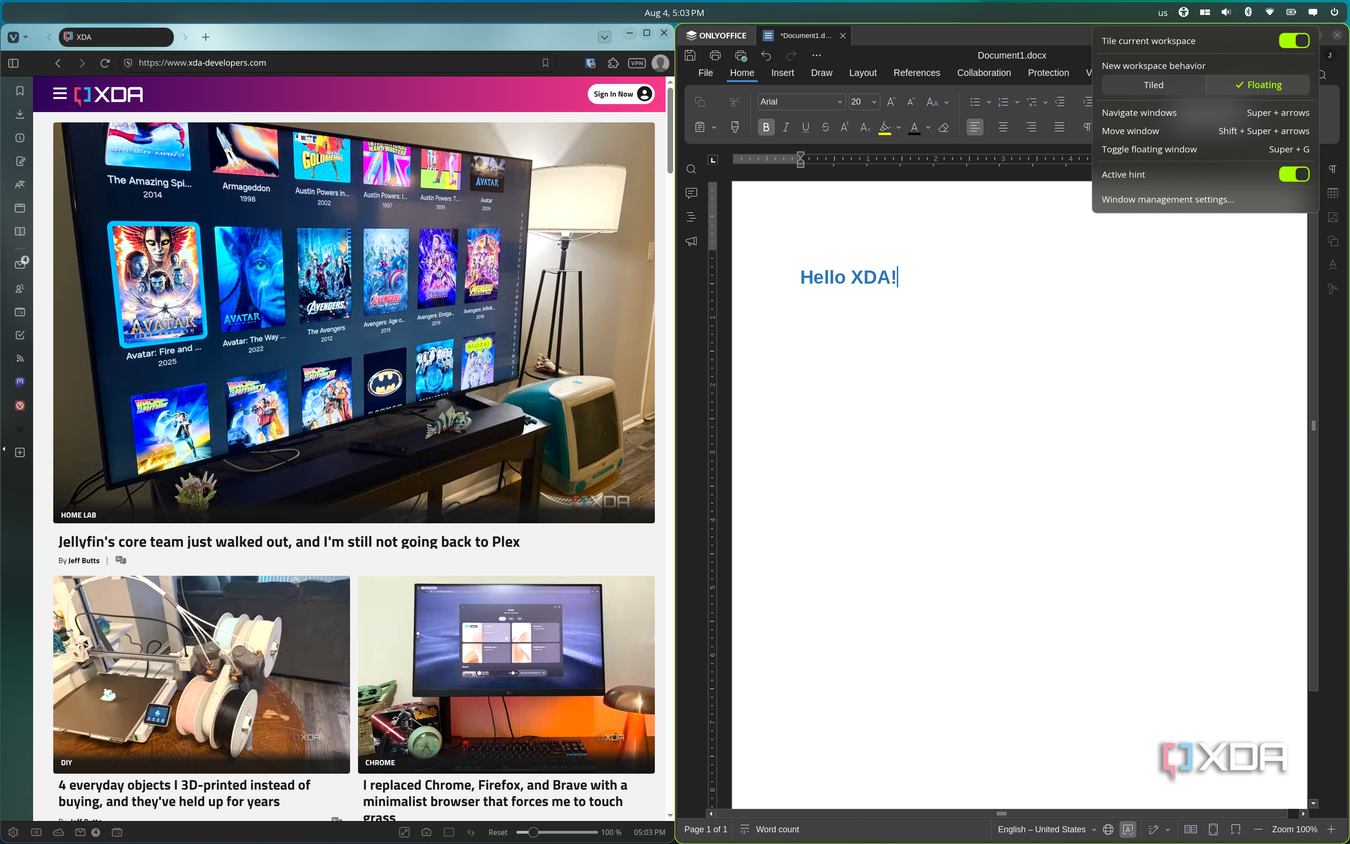Click the Clear style eraser icon

943,127
